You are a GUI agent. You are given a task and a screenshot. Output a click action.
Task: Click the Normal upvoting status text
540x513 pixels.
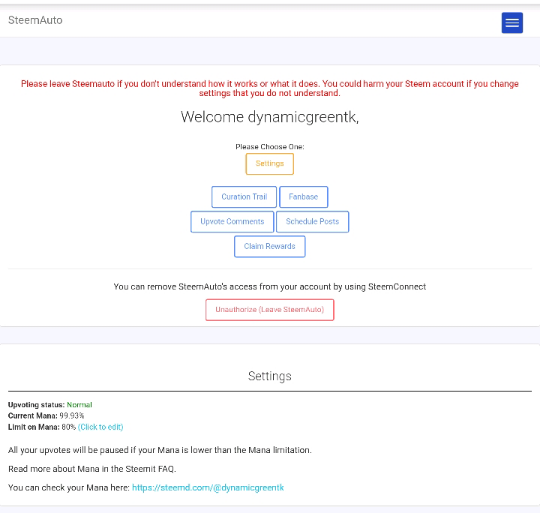pos(79,405)
